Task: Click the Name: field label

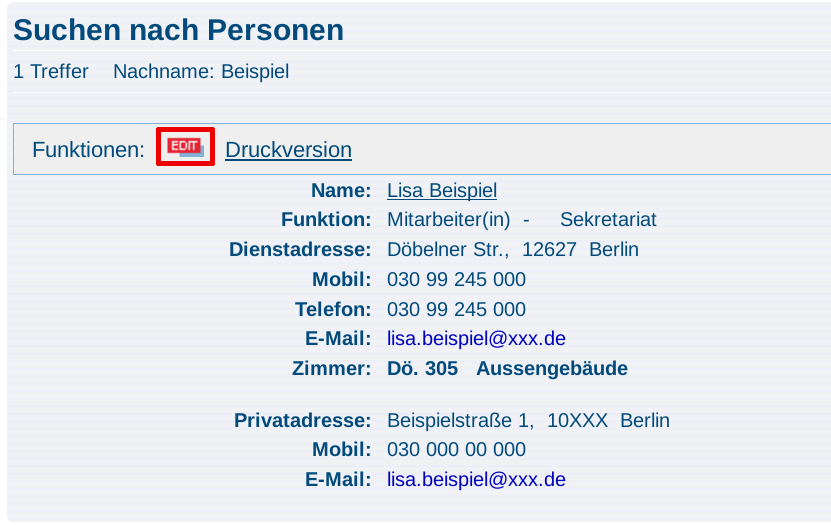Action: (341, 190)
